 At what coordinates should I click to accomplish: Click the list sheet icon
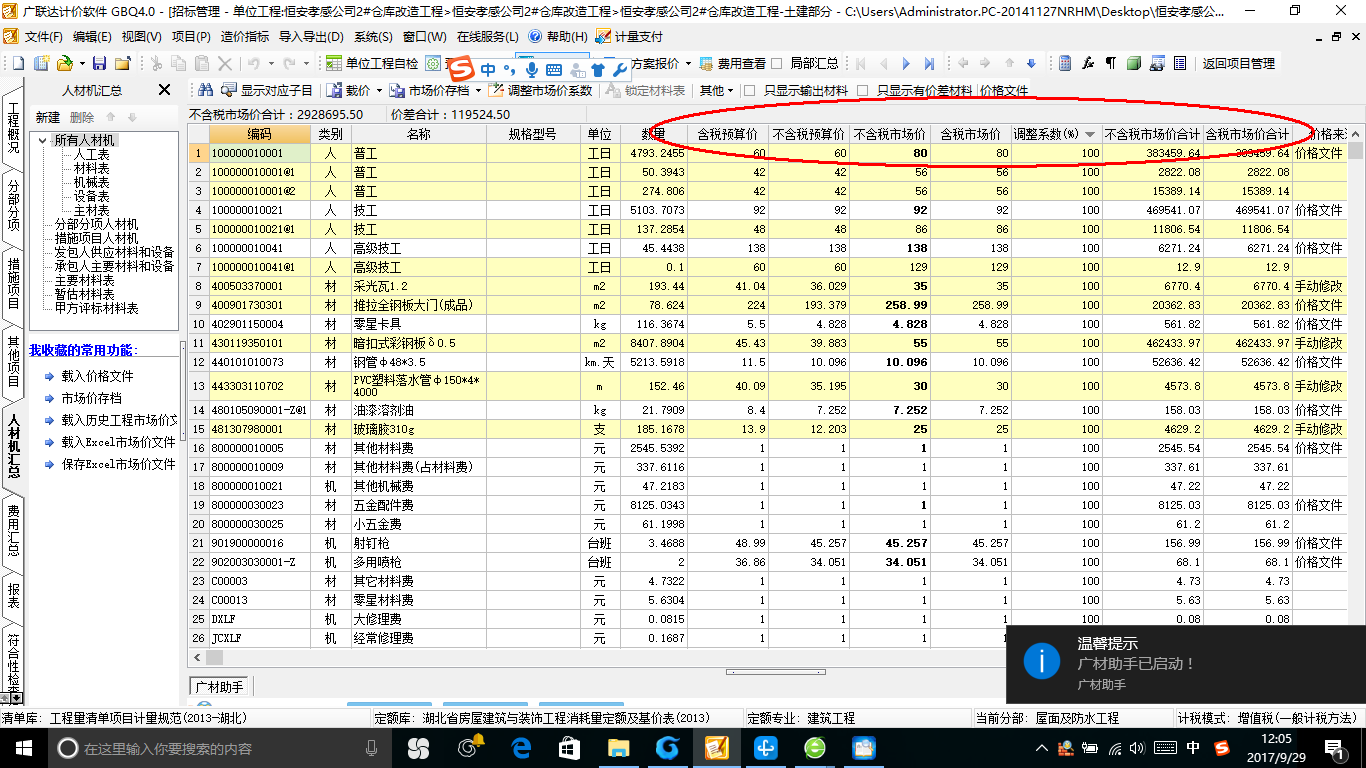(1180, 63)
